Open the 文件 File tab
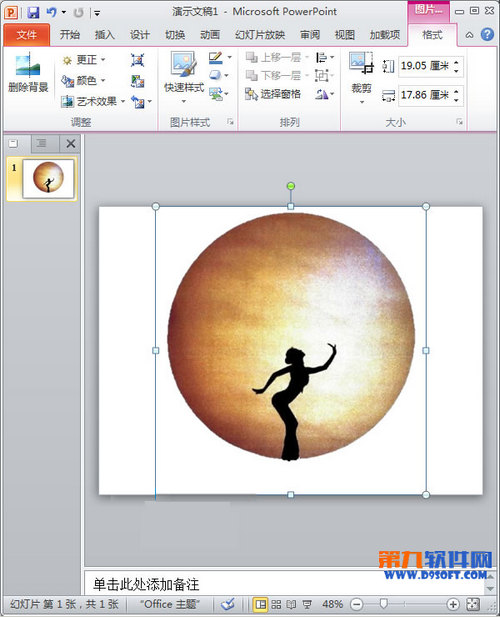 click(x=27, y=35)
